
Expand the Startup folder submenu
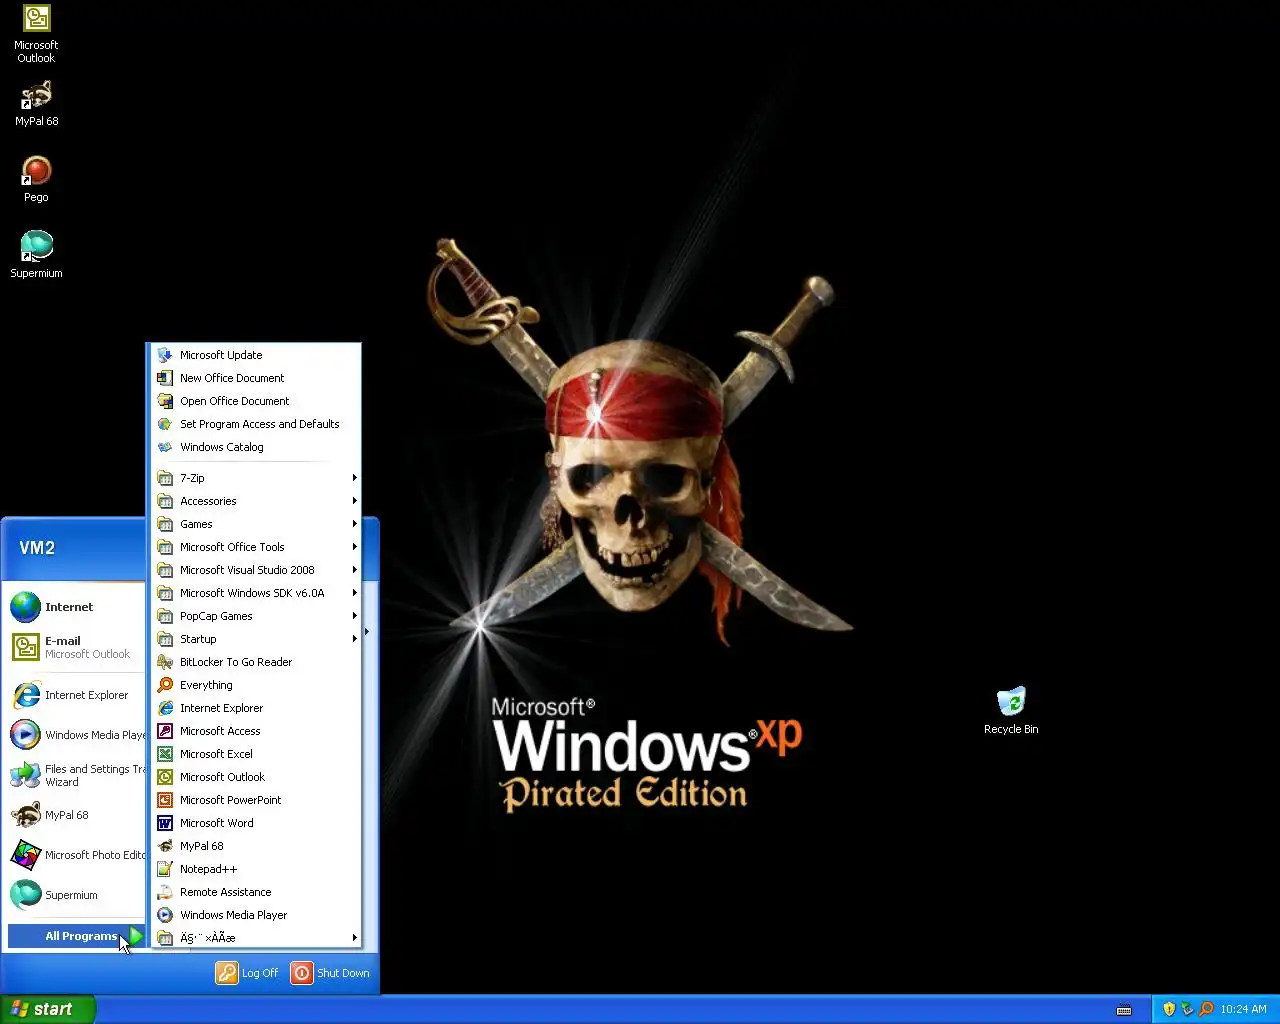tap(255, 639)
